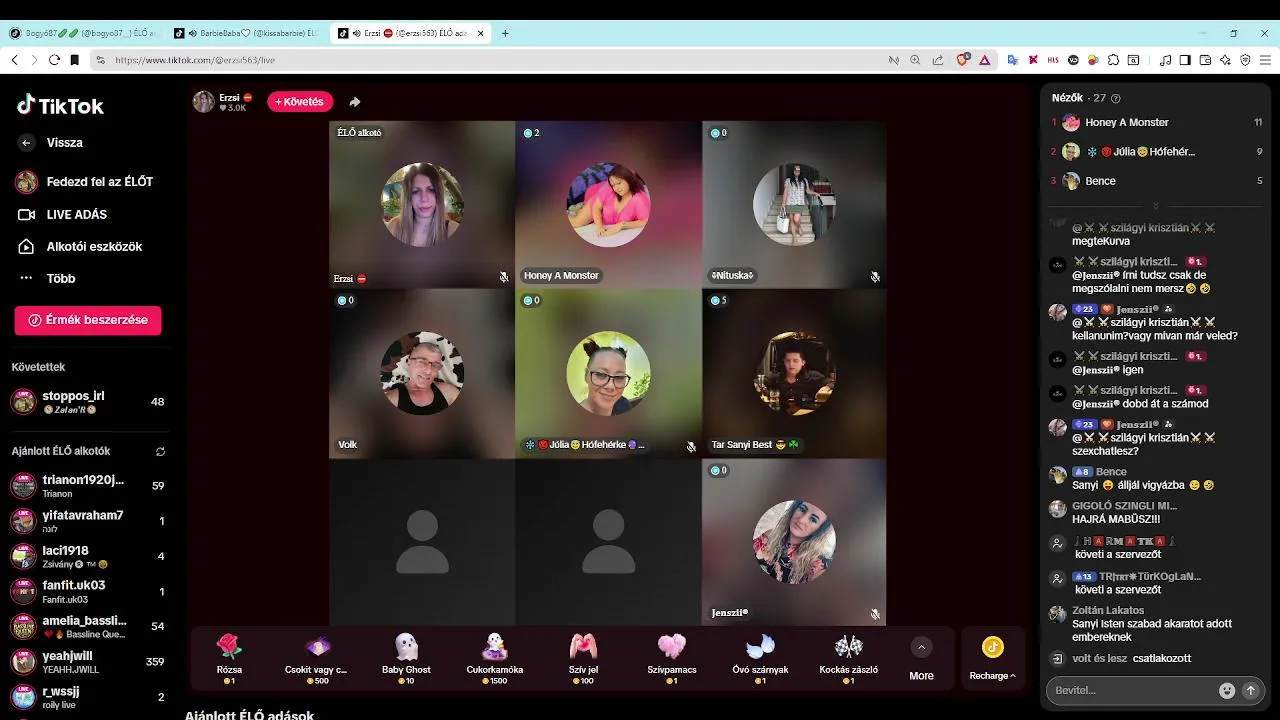Send the Rózsa gift
Screen dimensions: 1280x720
pyautogui.click(x=229, y=658)
